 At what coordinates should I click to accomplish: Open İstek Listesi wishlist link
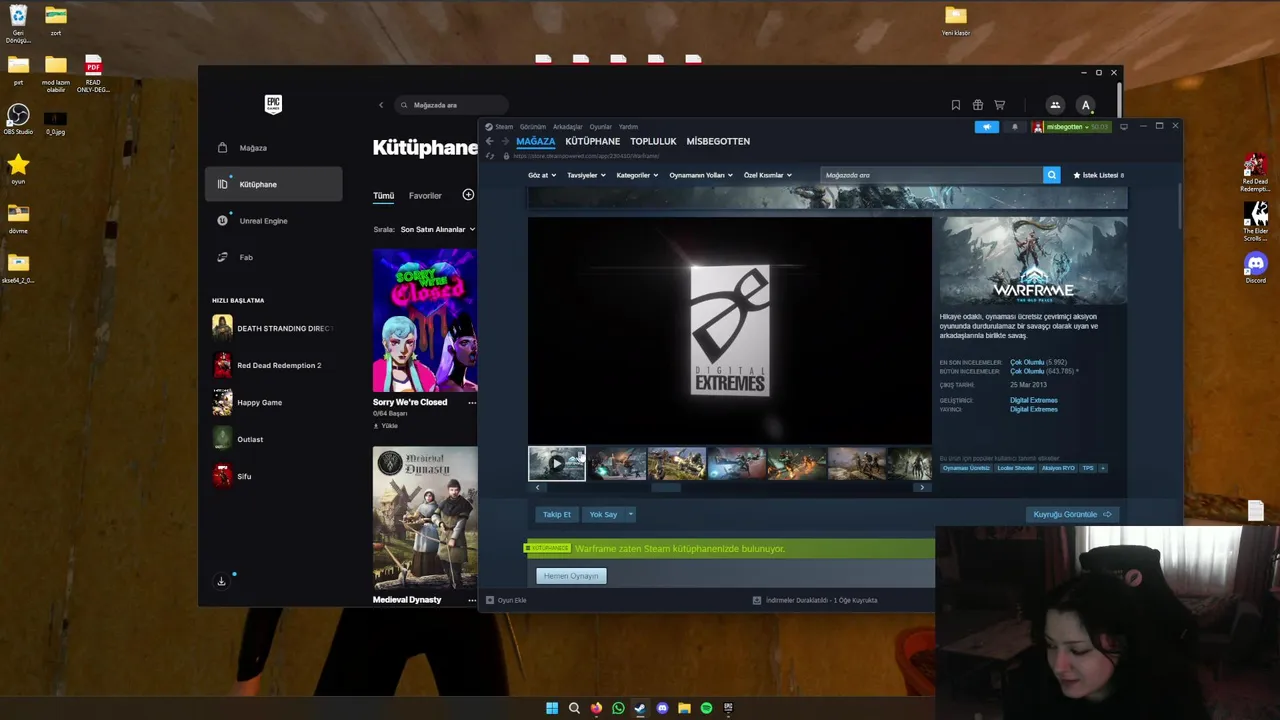(1099, 175)
